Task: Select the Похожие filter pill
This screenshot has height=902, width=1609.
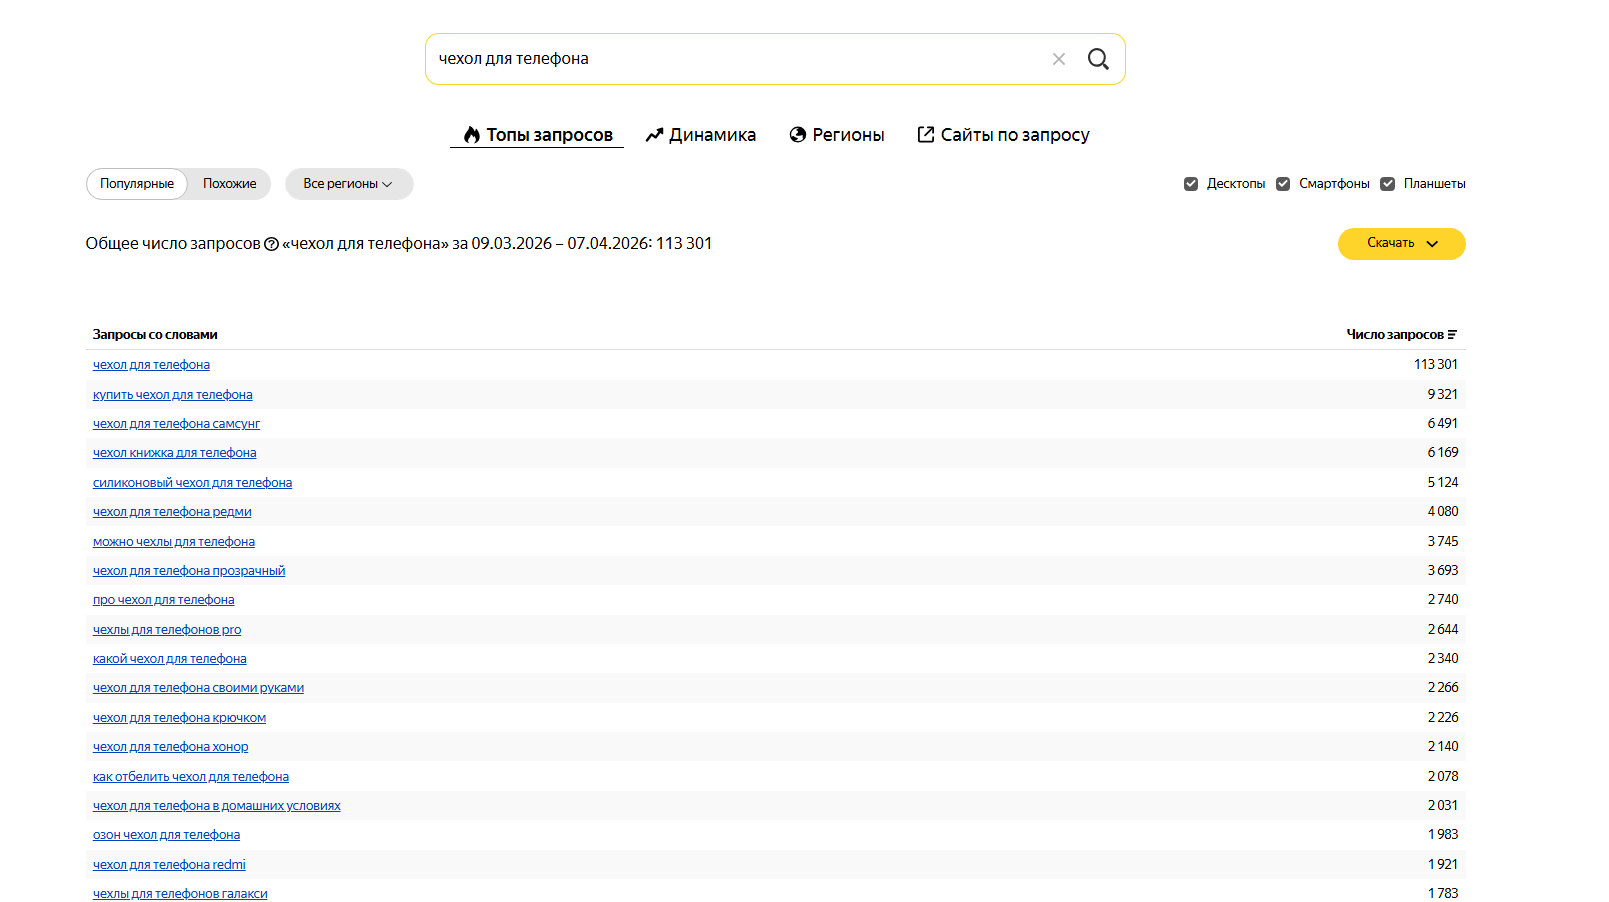Action: (x=229, y=183)
